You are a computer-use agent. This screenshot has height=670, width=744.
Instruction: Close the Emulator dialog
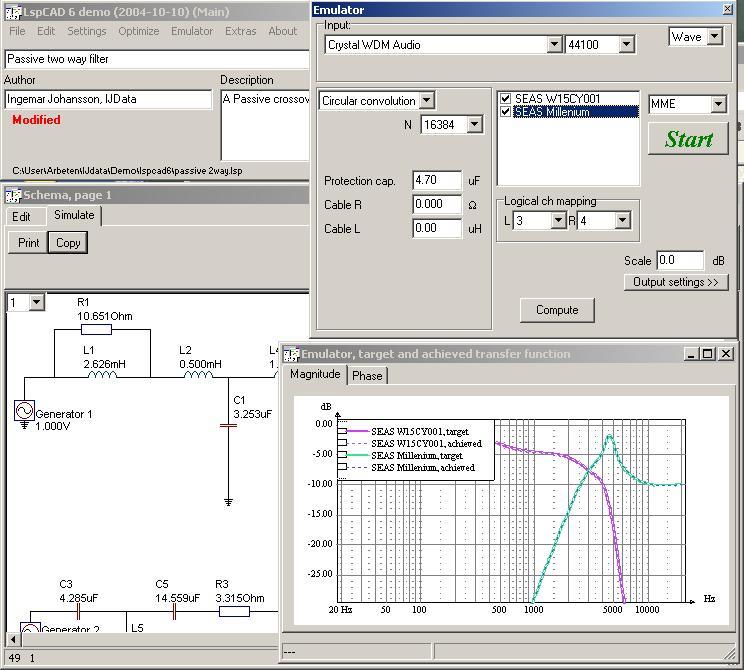pyautogui.click(x=727, y=9)
